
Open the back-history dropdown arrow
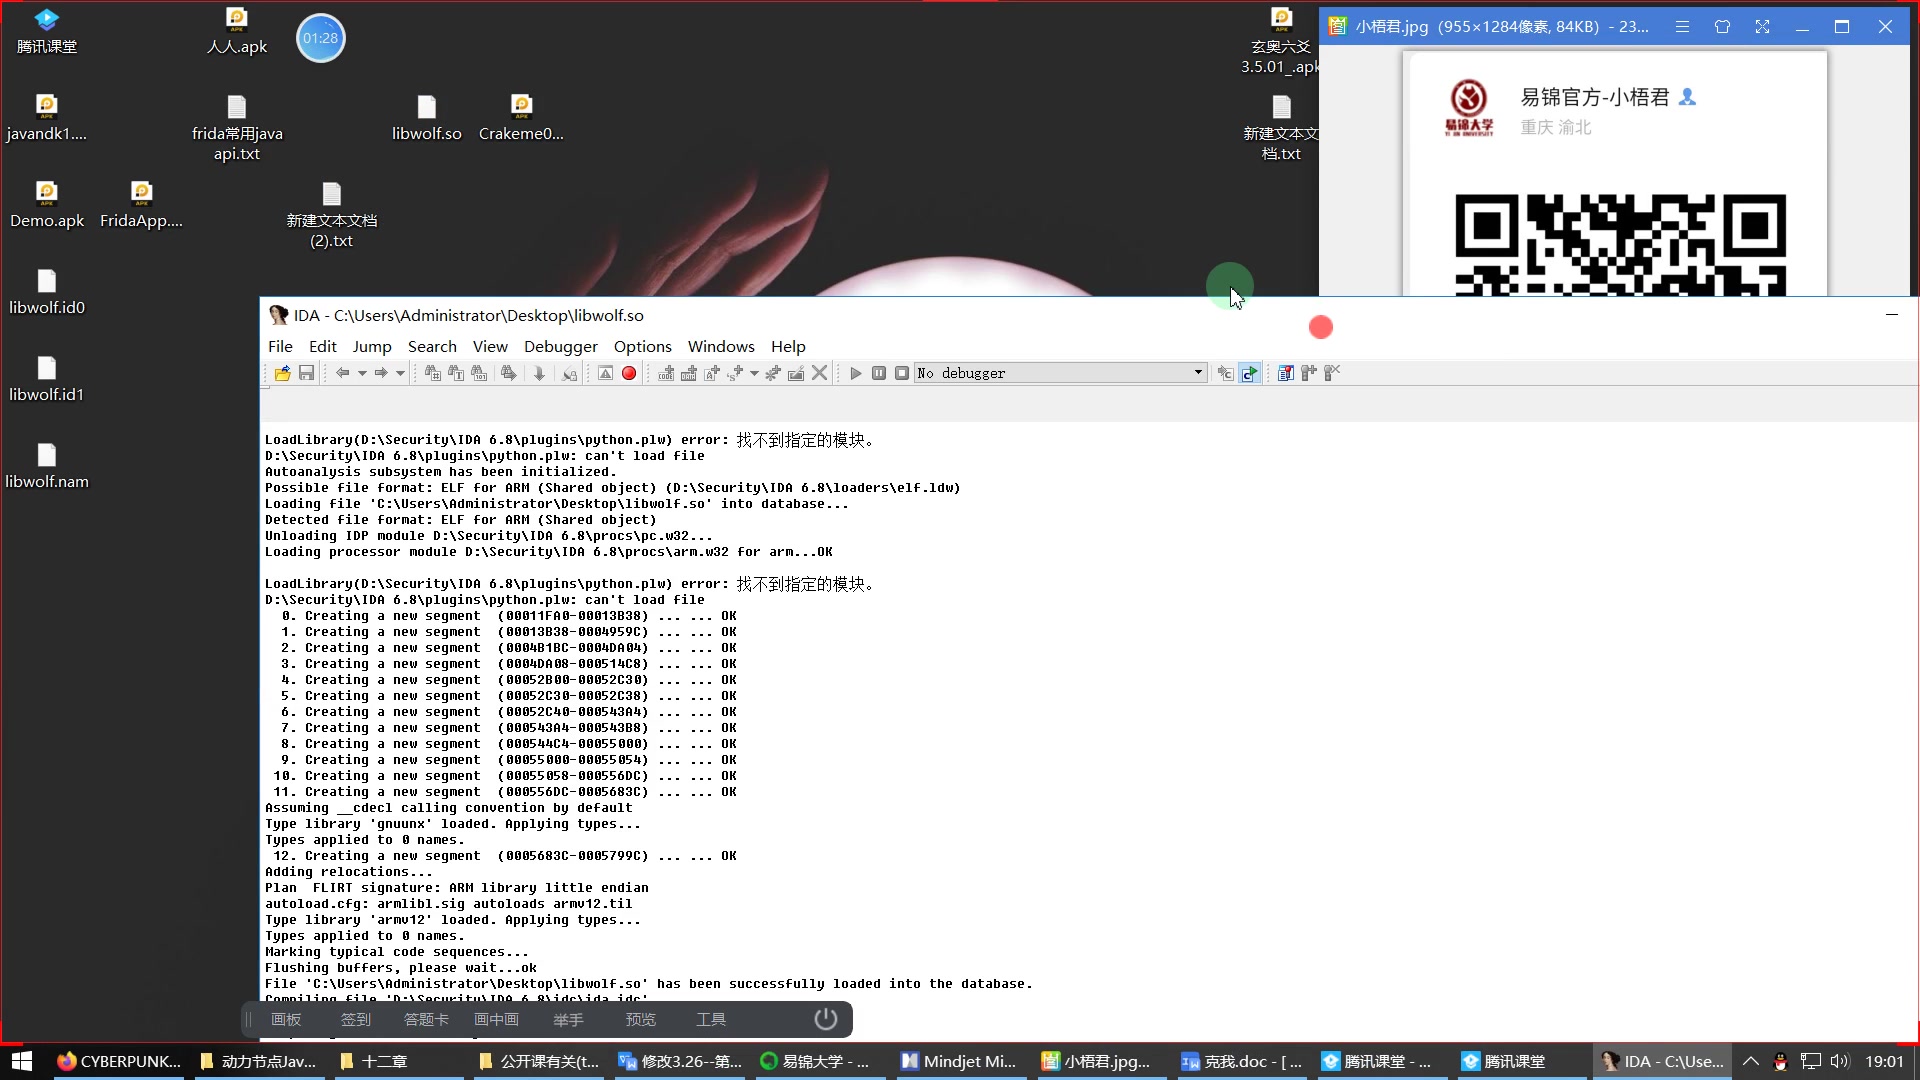tap(362, 373)
